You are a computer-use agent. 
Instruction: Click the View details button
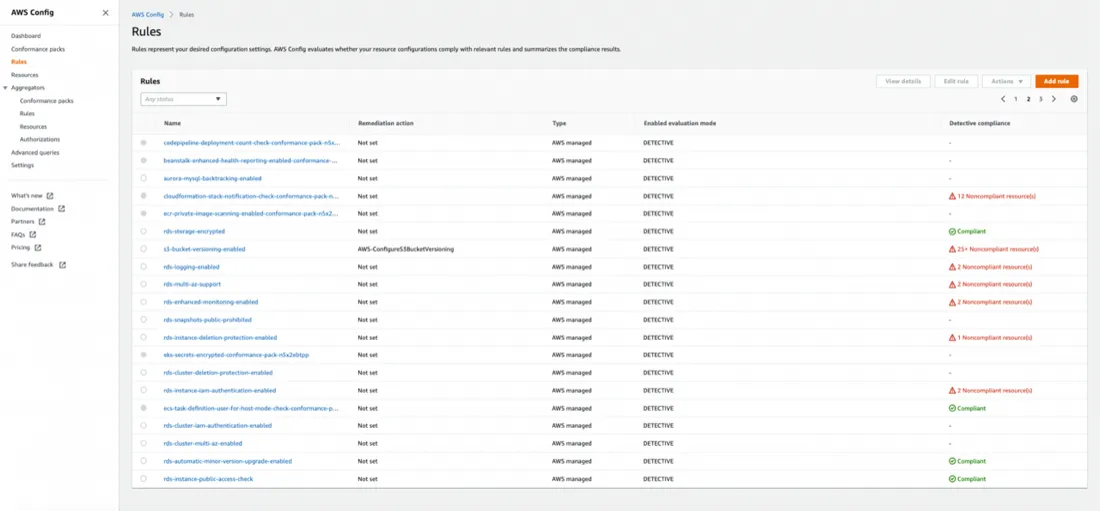coord(903,81)
